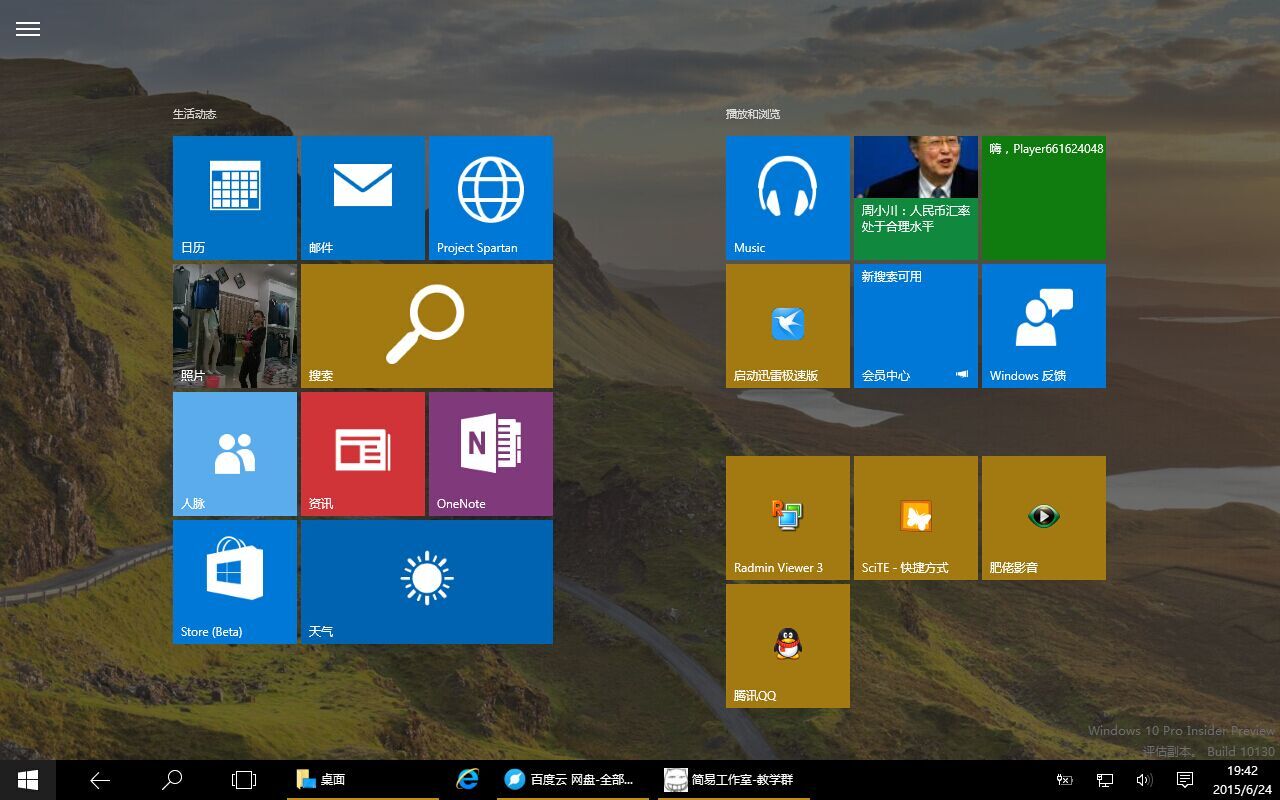Image resolution: width=1280 pixels, height=800 pixels.
Task: Open the 会员中心 tile
Action: (x=916, y=326)
